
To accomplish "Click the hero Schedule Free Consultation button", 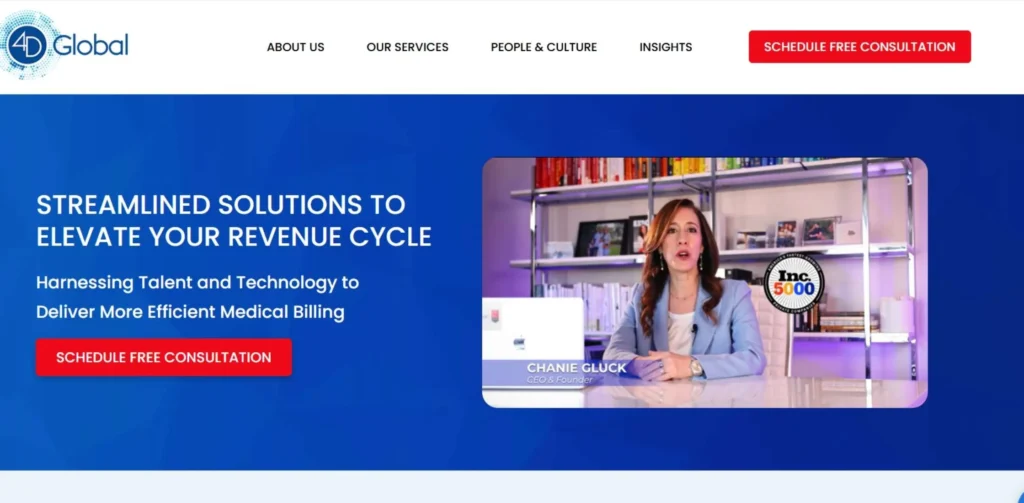I will (x=164, y=357).
